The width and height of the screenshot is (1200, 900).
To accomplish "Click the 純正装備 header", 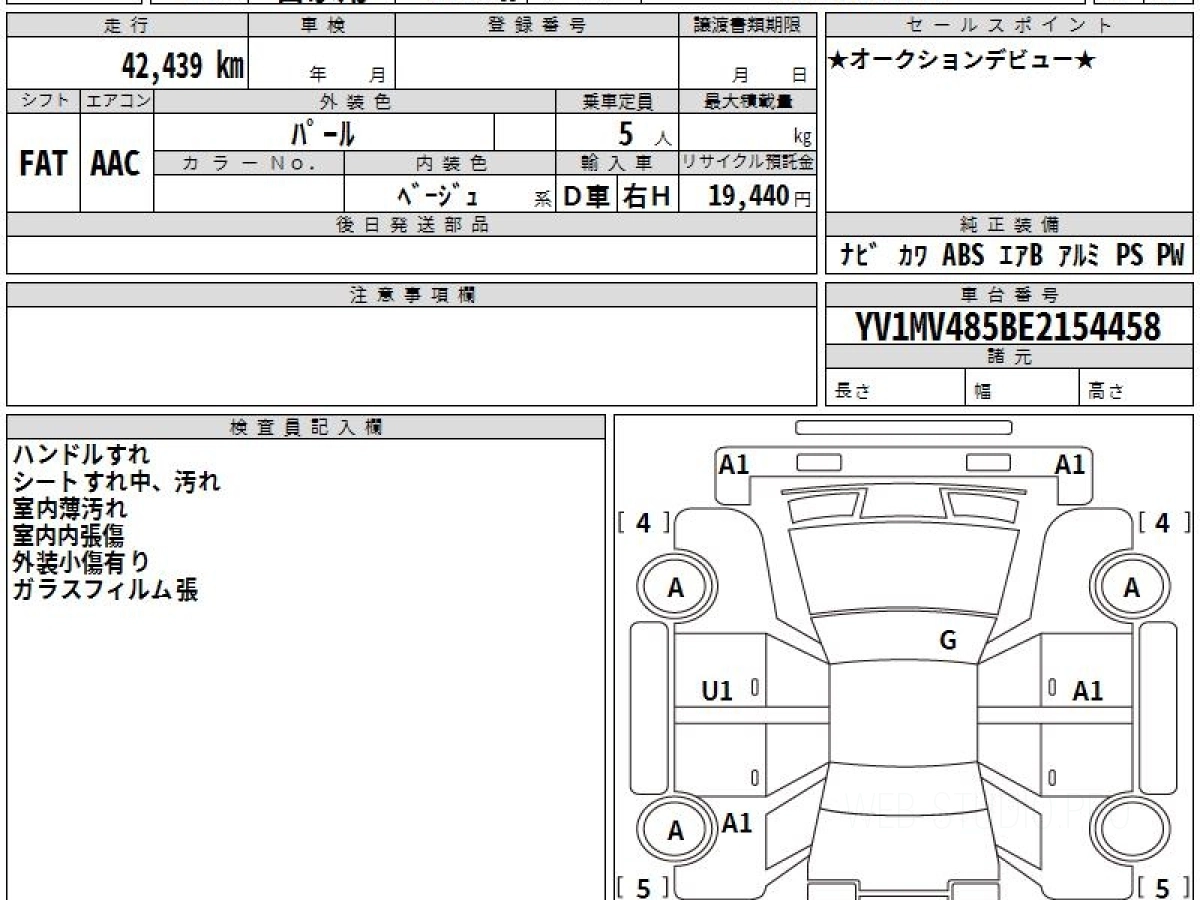I will 1009,225.
